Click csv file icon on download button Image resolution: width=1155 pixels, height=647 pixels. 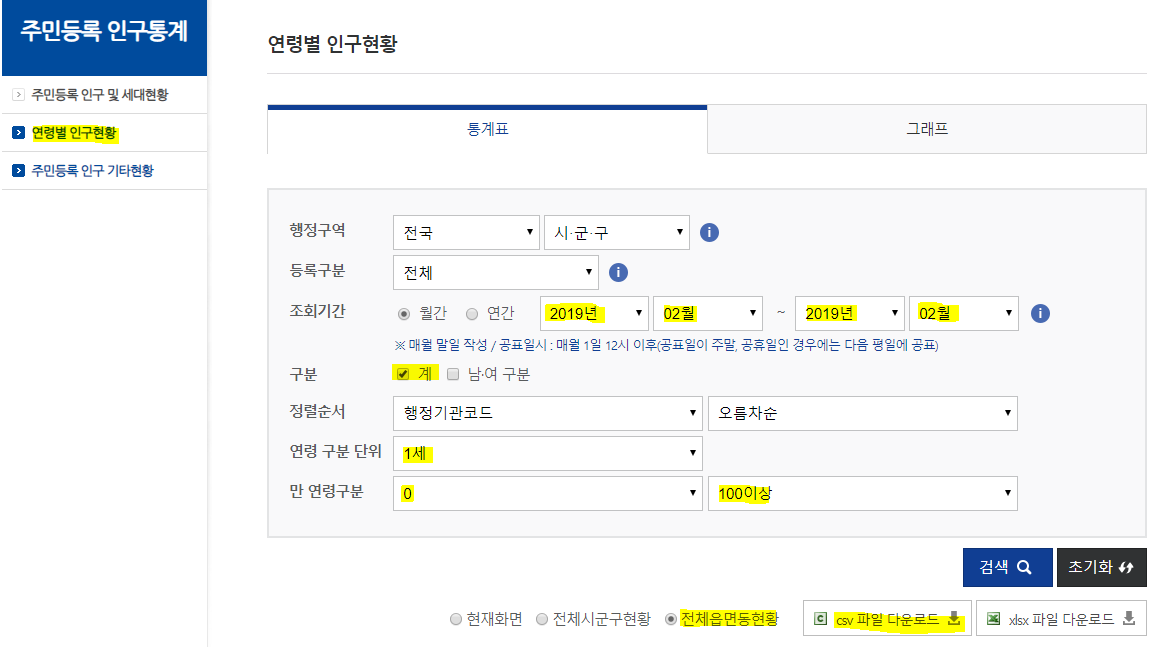821,619
